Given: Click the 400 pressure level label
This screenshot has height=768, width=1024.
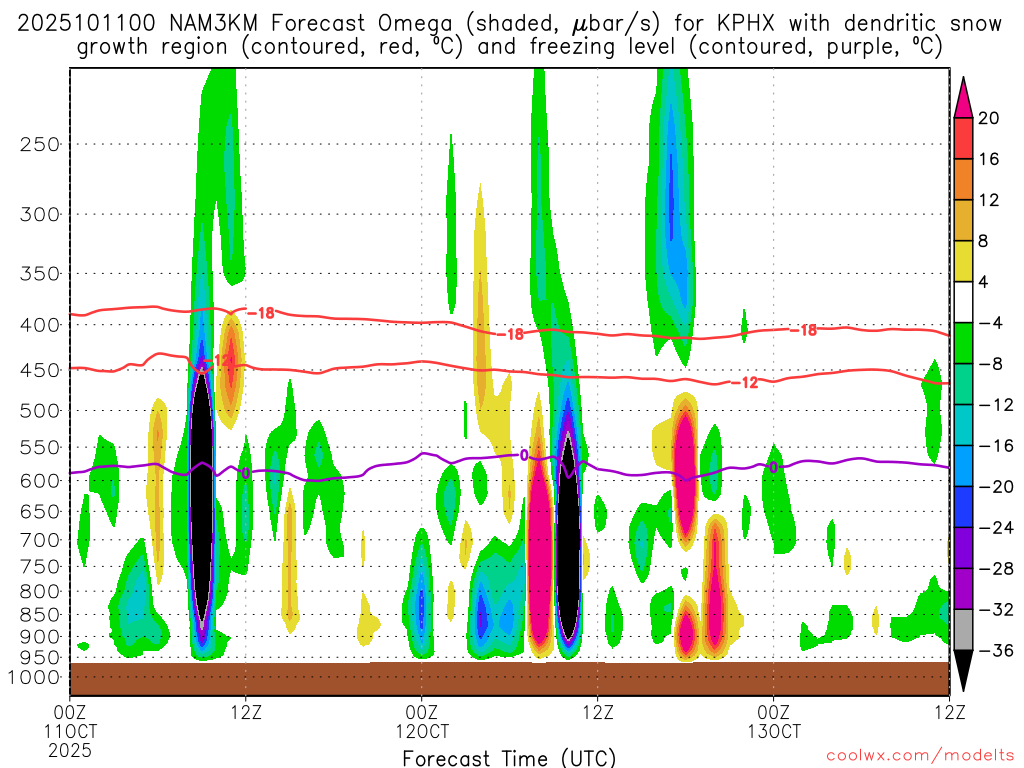Looking at the screenshot, I should (40, 325).
